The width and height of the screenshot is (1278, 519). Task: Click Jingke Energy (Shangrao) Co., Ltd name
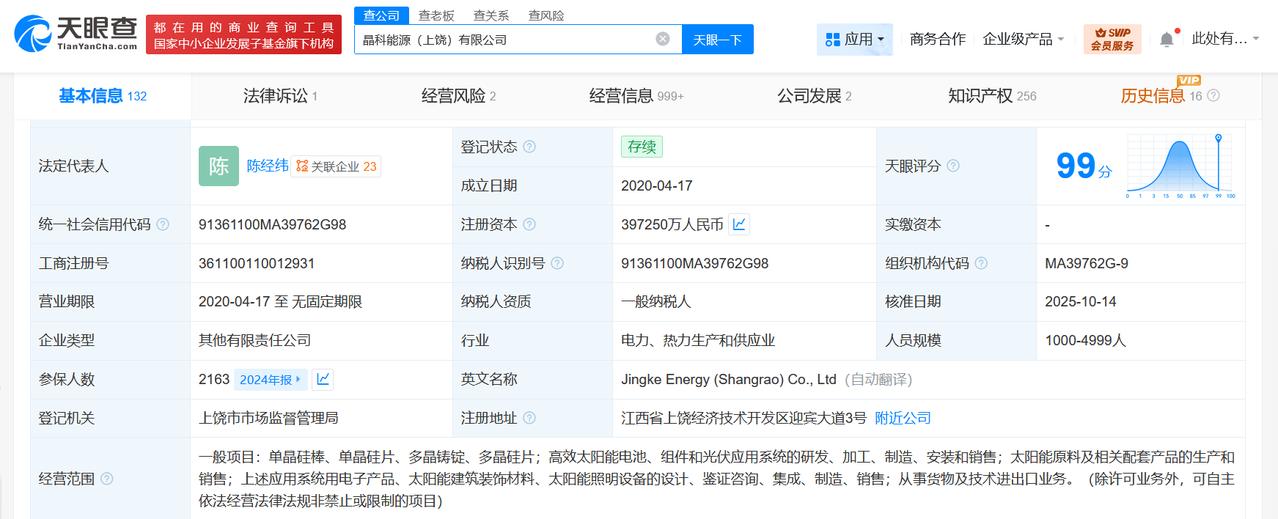click(729, 380)
